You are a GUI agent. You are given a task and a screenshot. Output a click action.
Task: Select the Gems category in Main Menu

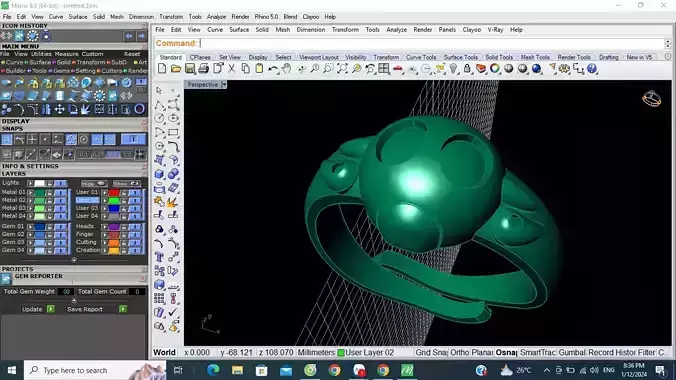coord(61,71)
